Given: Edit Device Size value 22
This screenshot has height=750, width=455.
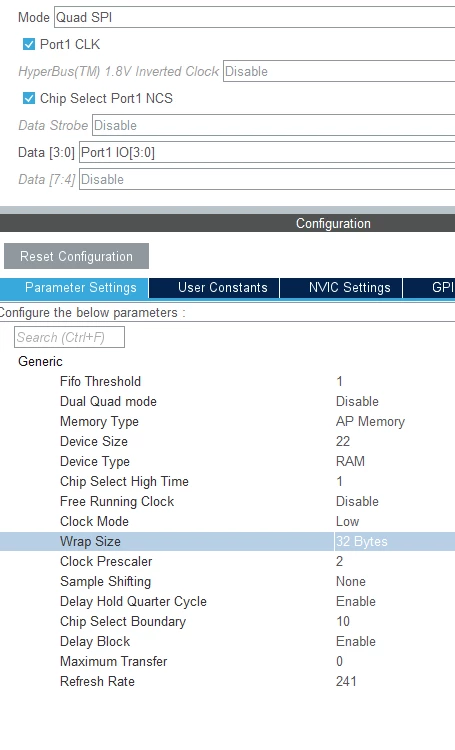Looking at the screenshot, I should (343, 441).
